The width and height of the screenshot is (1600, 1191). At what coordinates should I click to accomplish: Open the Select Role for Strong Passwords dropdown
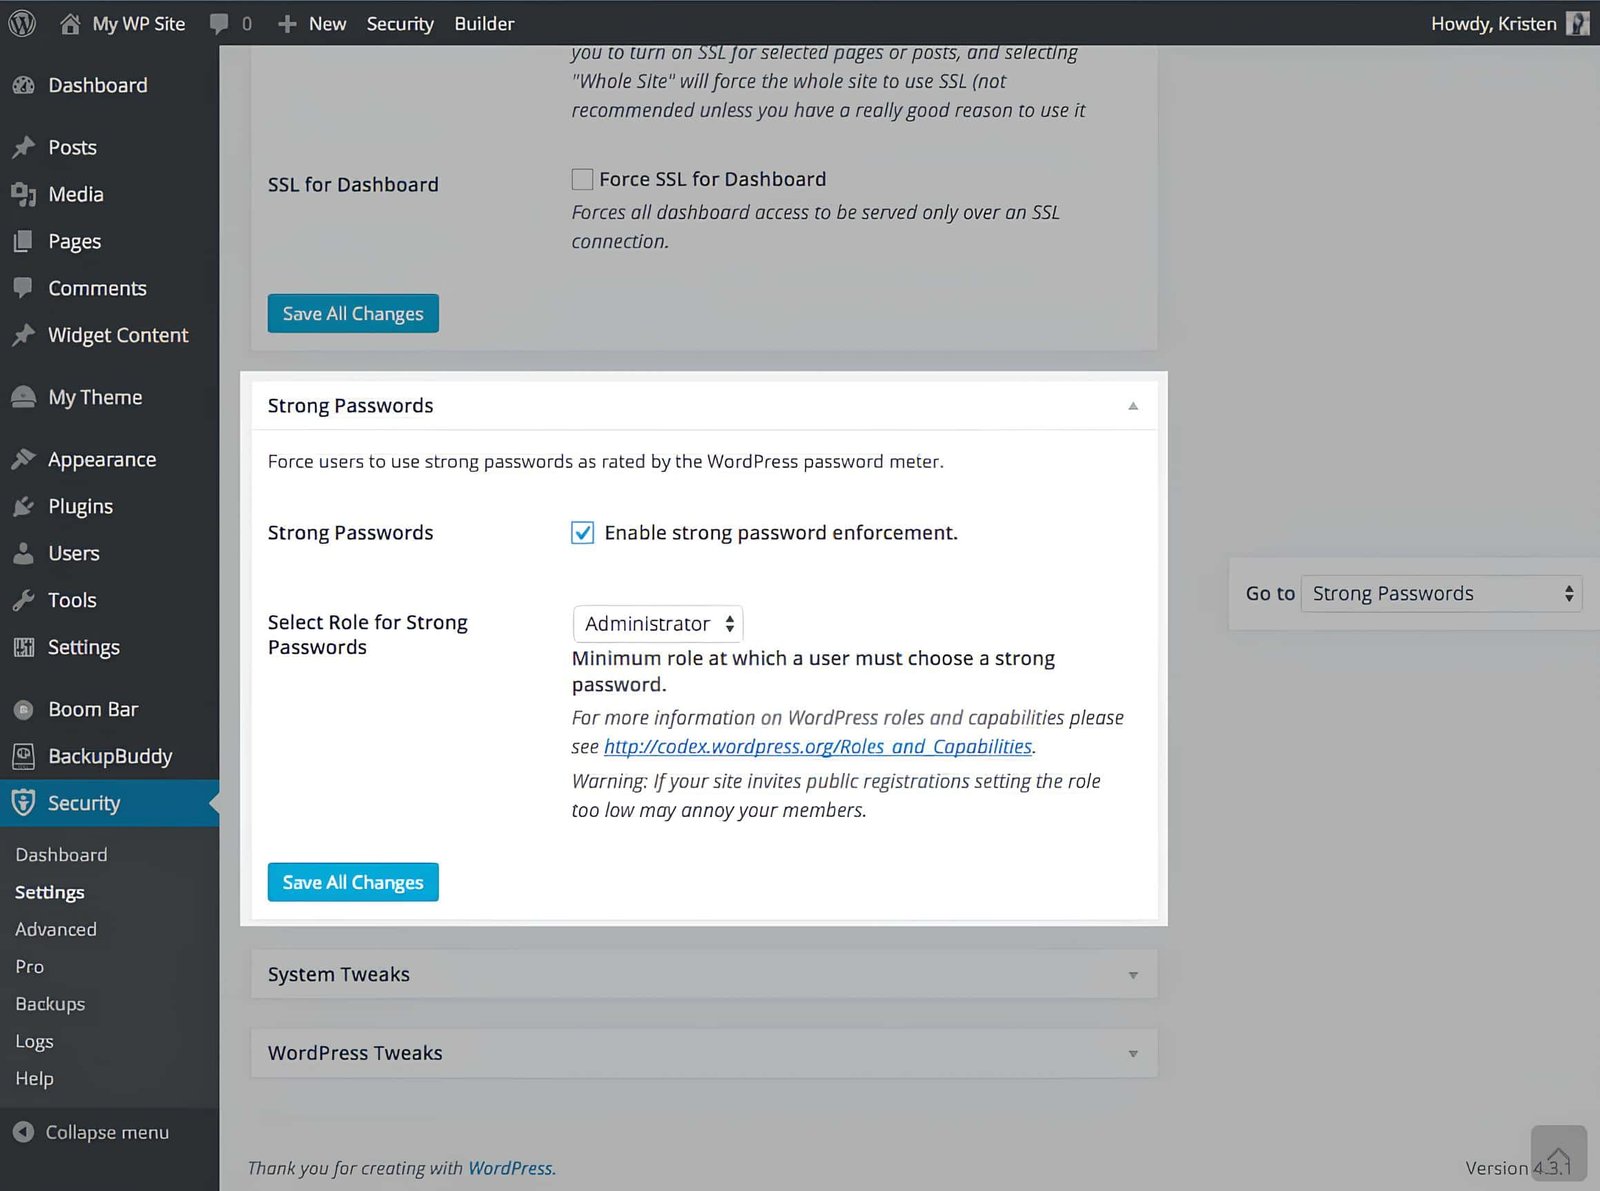[657, 623]
